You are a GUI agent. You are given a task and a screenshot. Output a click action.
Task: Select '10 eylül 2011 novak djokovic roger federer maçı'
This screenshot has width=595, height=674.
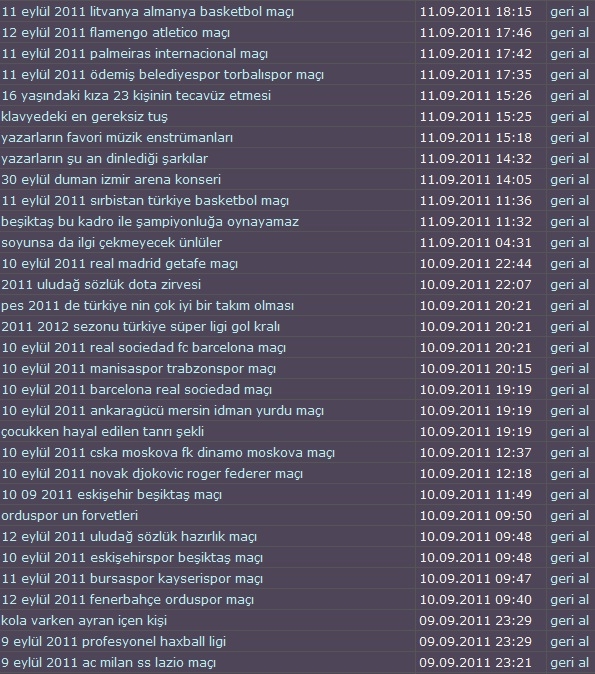[x=152, y=474]
